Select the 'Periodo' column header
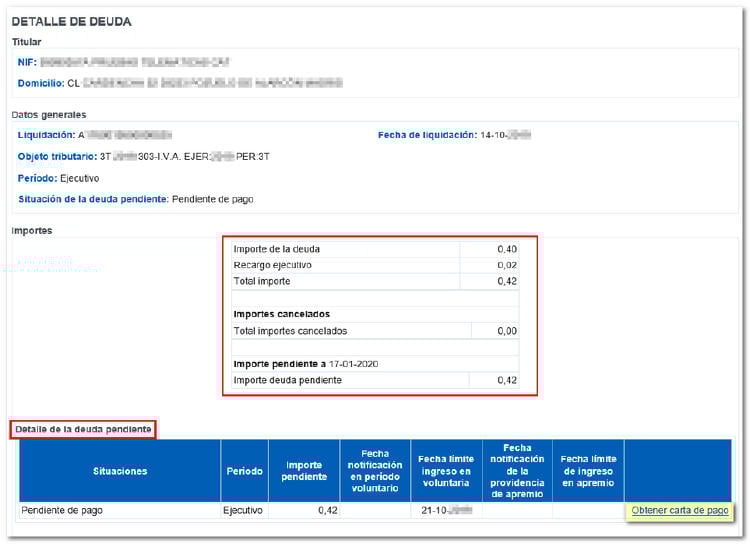Image resolution: width=750 pixels, height=544 pixels. pos(244,471)
